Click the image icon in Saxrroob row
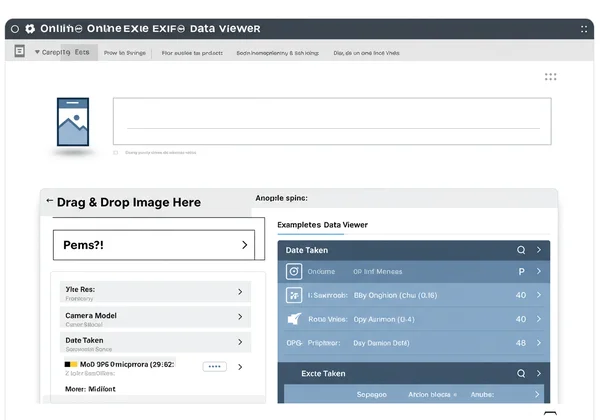 click(294, 295)
